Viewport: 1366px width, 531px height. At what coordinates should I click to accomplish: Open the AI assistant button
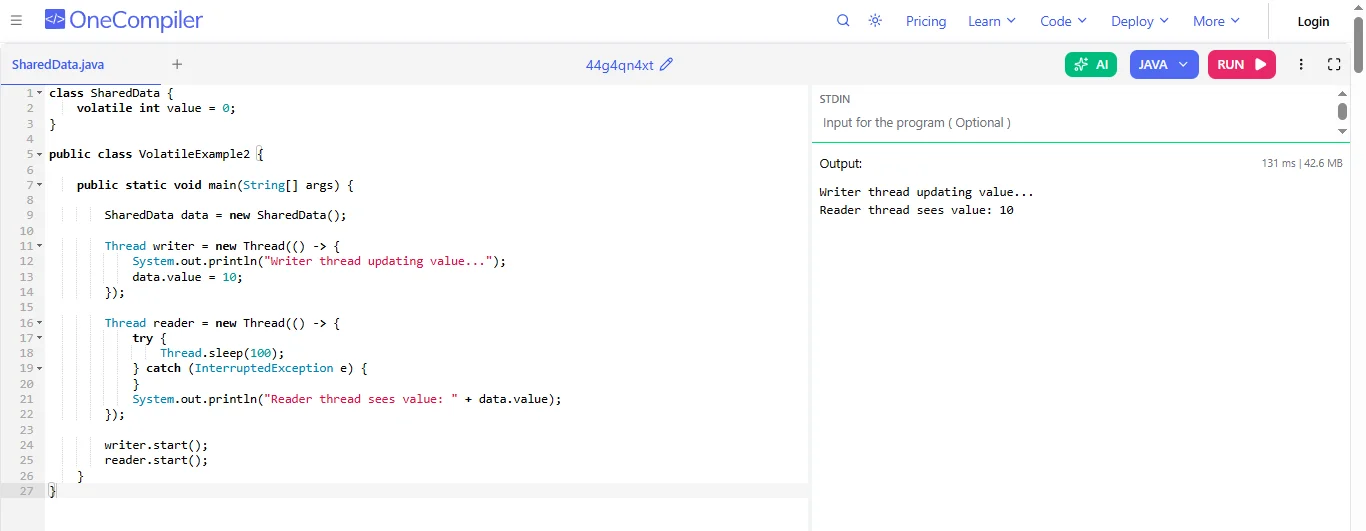(1091, 64)
